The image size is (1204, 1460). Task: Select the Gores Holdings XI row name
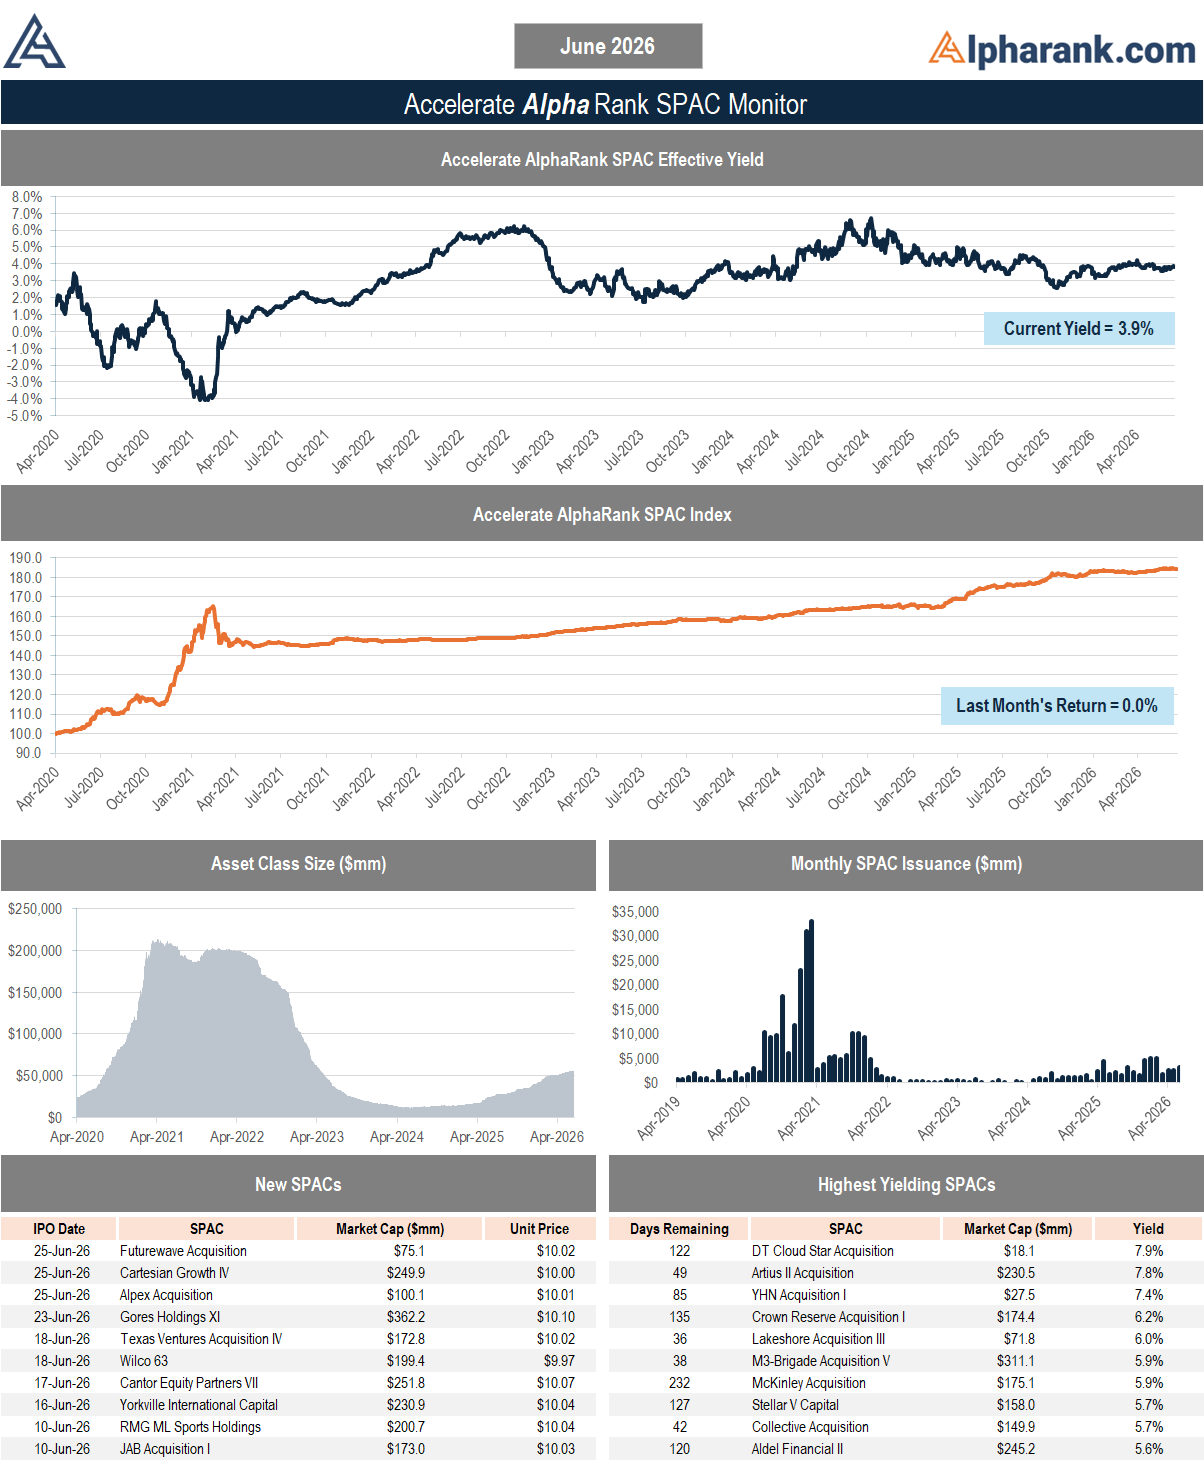170,1317
